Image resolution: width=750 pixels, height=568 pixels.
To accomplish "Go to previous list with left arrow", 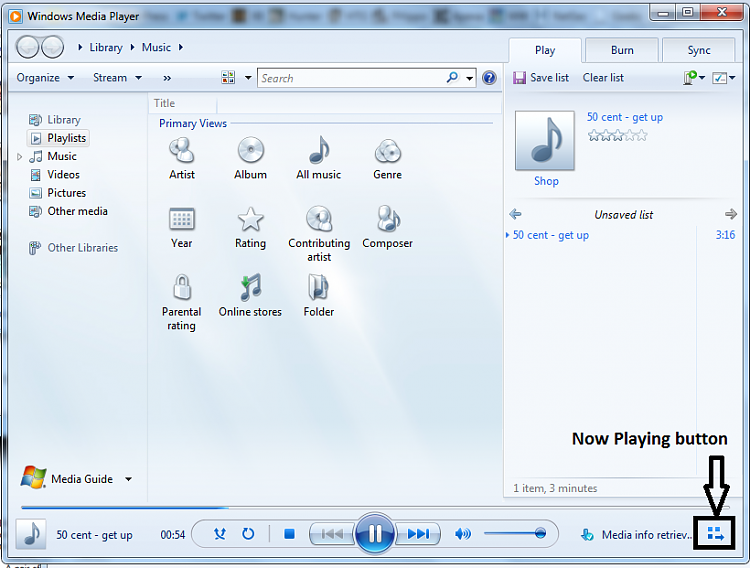I will tap(515, 214).
